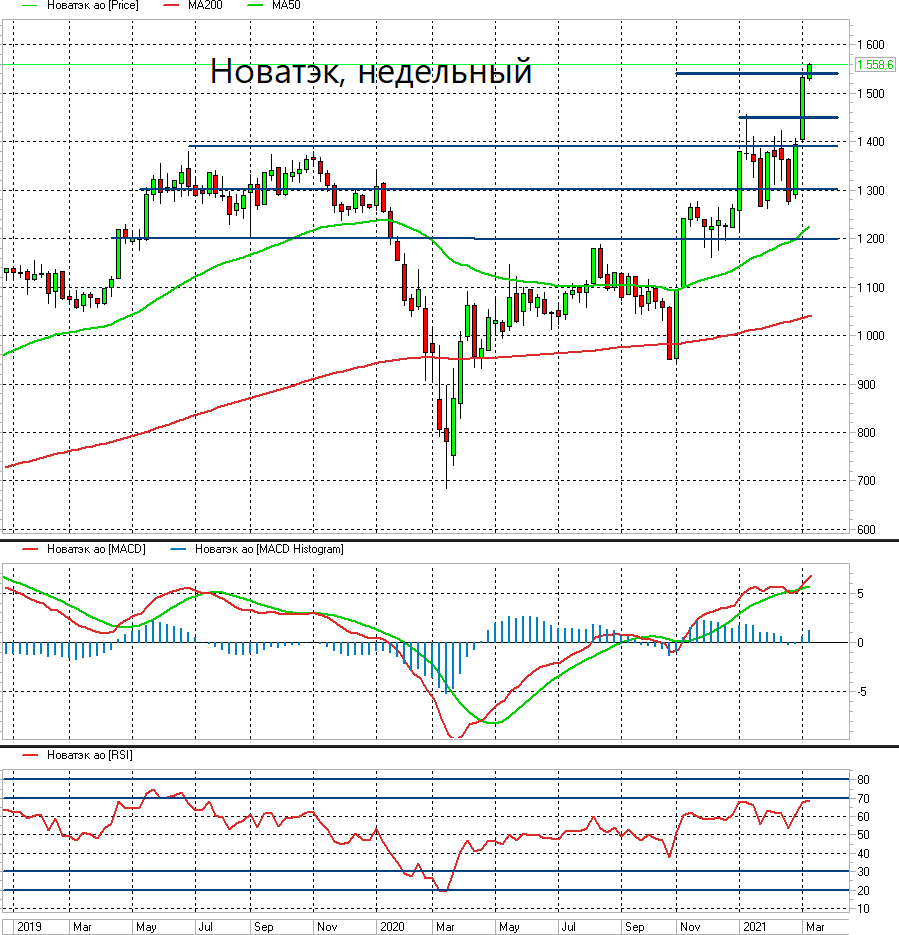Select the MA200 legend label
The image size is (899, 935).
(205, 5)
